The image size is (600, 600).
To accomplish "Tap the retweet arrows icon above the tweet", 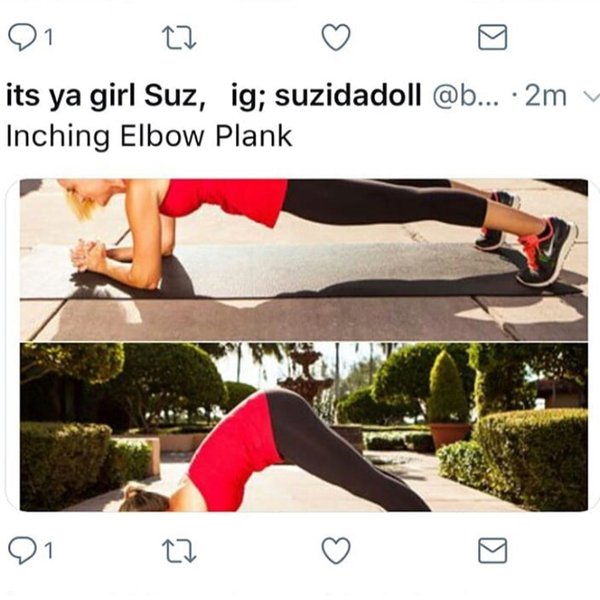I will click(x=179, y=38).
